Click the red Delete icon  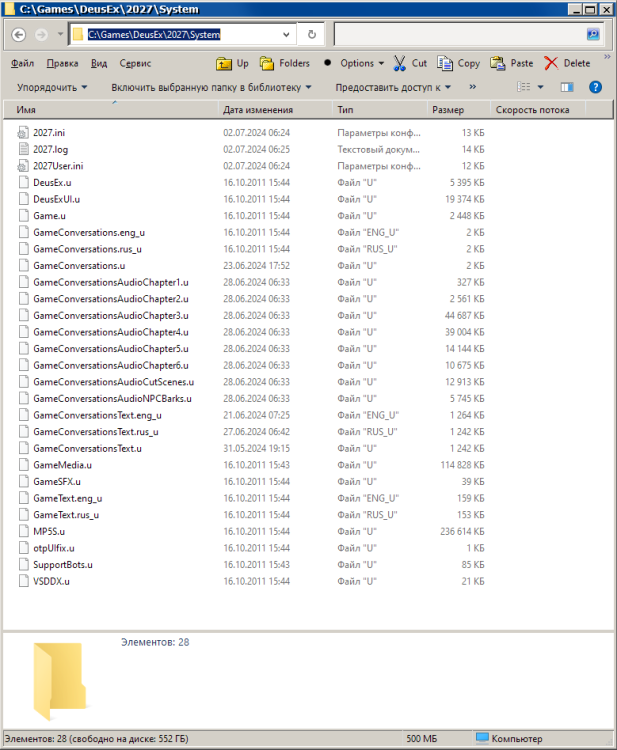click(552, 63)
